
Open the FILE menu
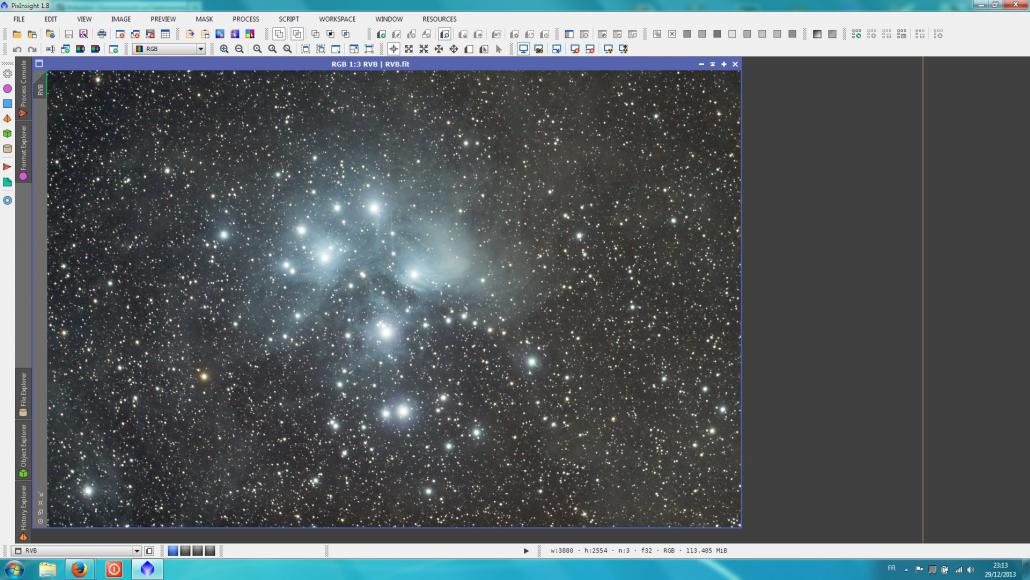(19, 19)
